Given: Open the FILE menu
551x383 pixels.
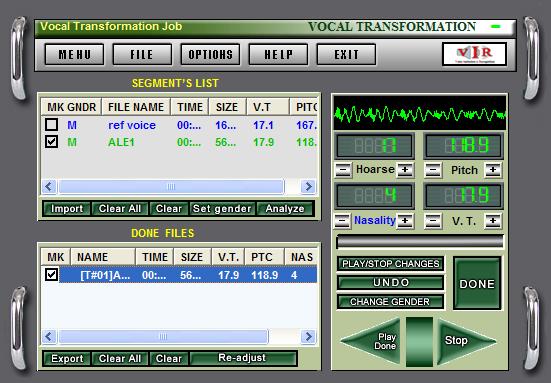Looking at the screenshot, I should [x=142, y=54].
